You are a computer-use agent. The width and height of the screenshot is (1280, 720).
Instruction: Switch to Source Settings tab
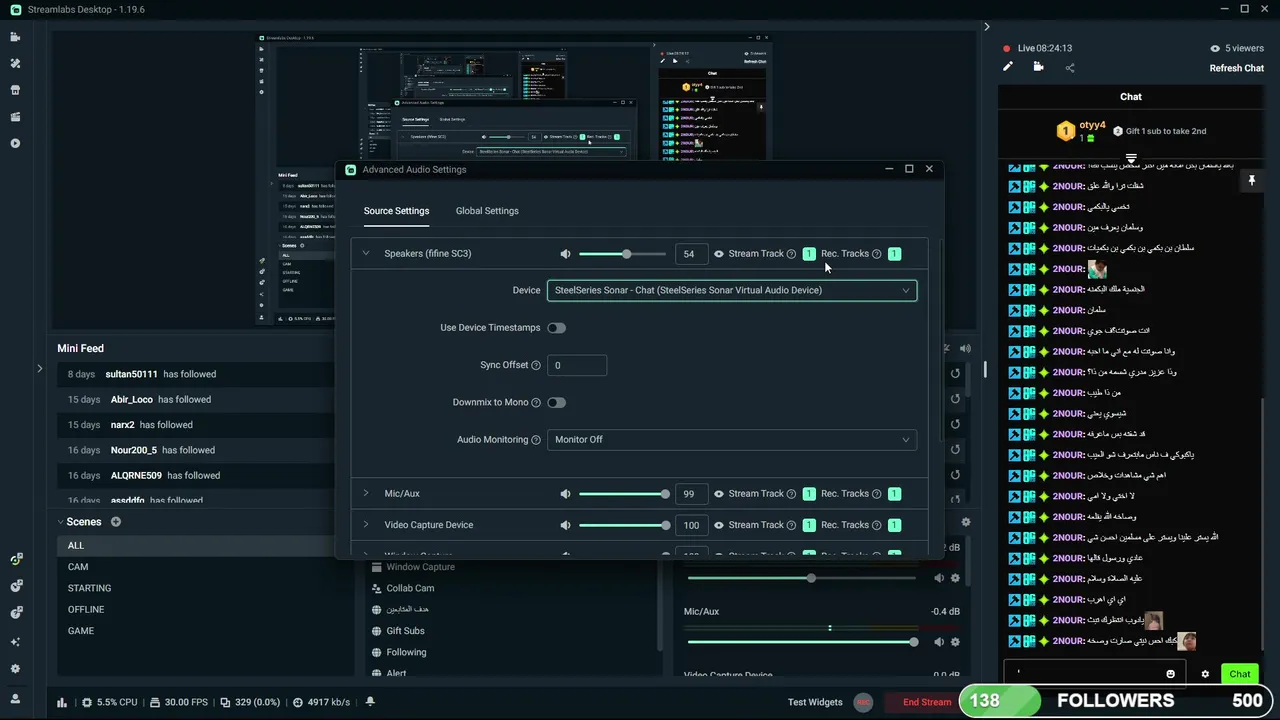click(396, 211)
